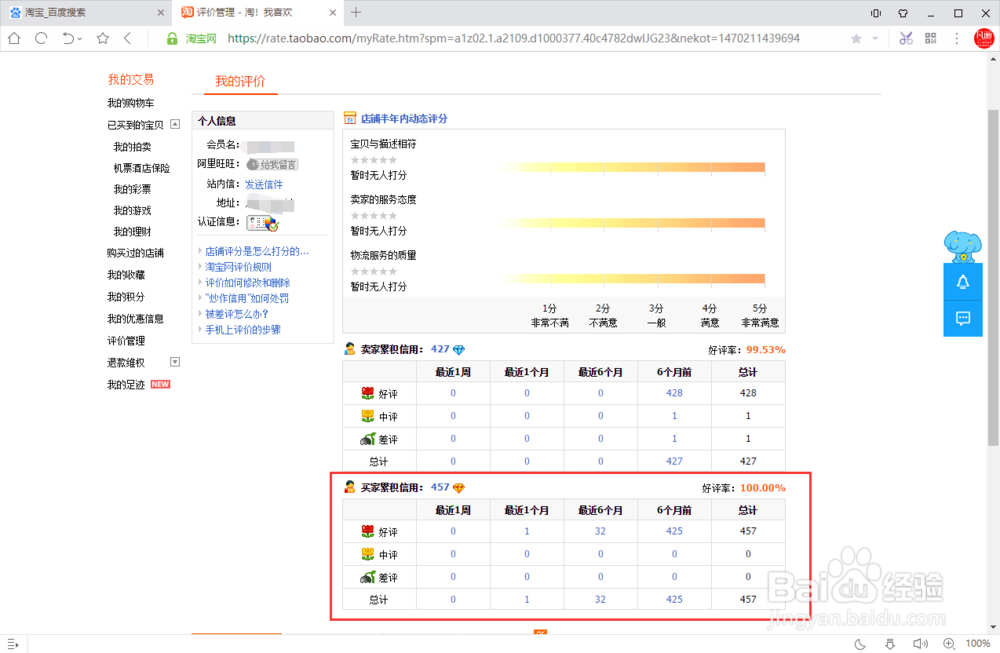Open 手机上评价的步骤 link
The image size is (1000, 653).
243,329
